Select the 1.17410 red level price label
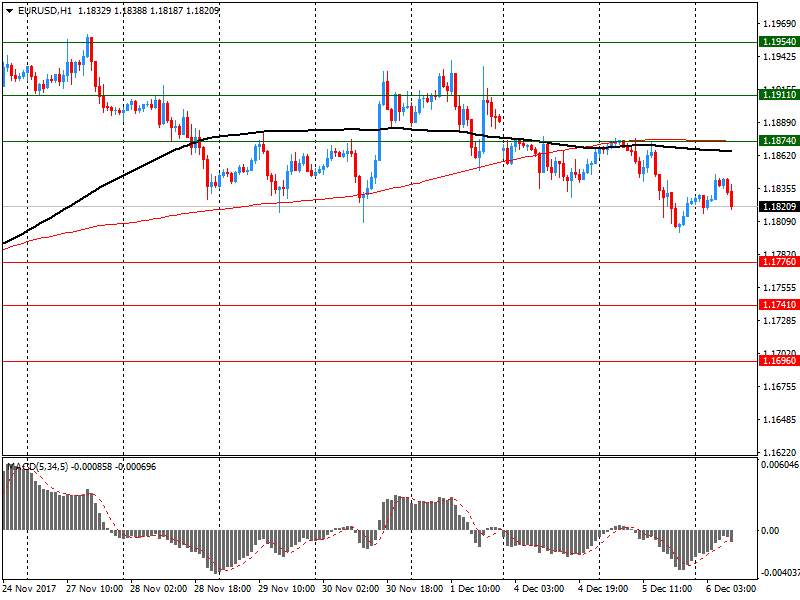 tap(779, 305)
